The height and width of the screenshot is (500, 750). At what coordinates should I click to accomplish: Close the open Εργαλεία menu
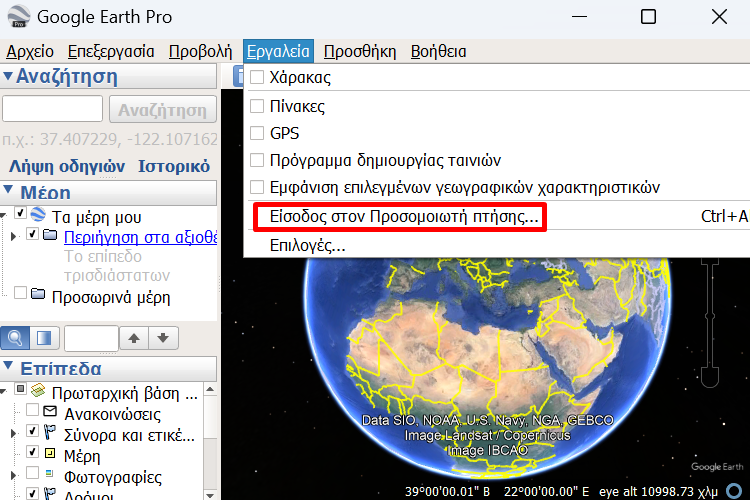coord(278,51)
